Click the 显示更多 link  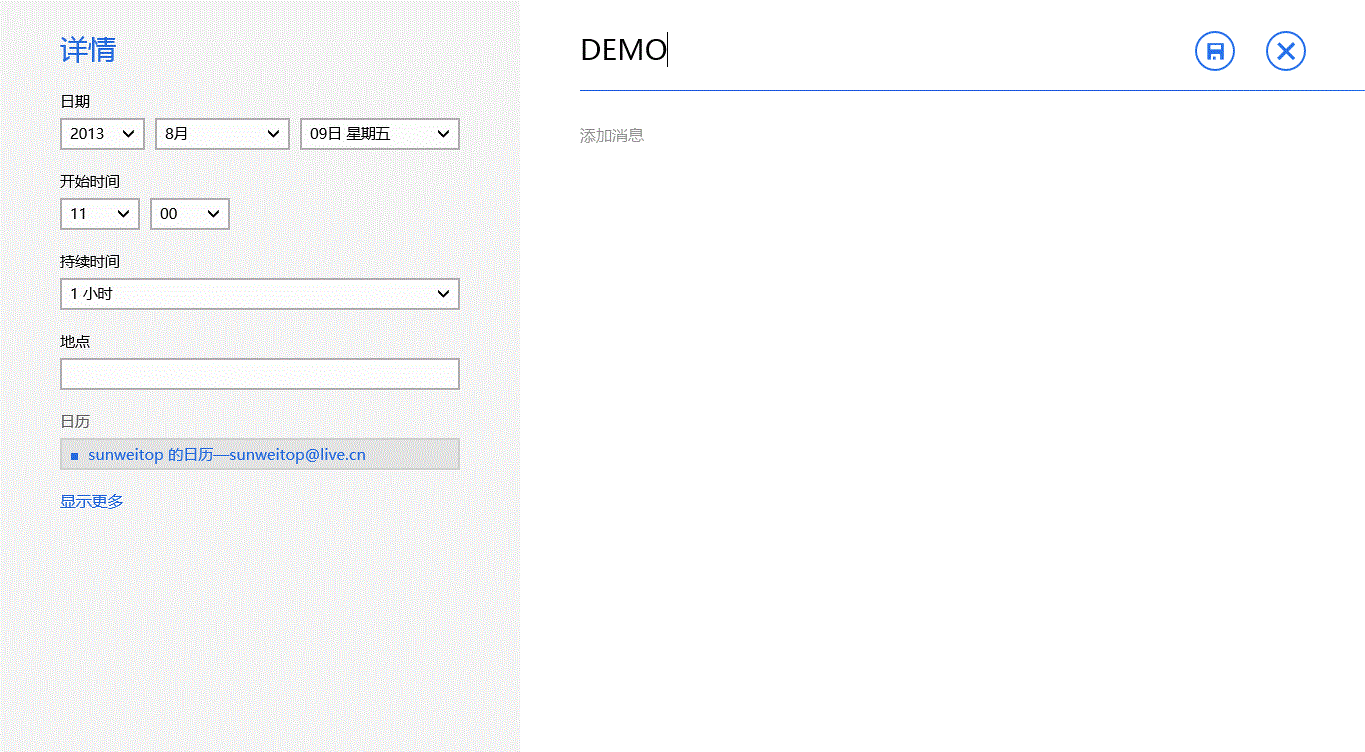92,502
